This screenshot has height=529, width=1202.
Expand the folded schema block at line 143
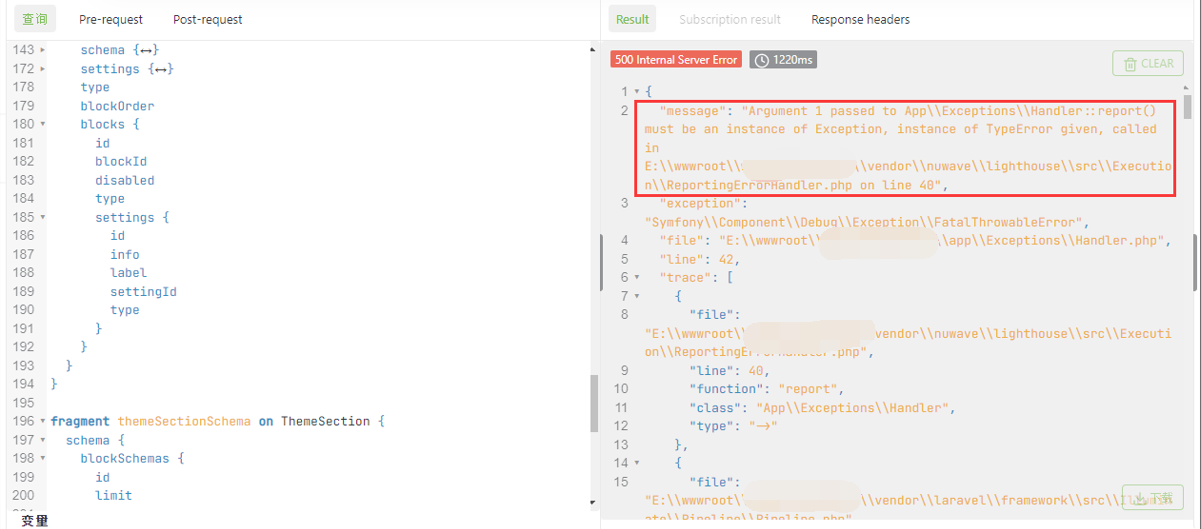coord(42,50)
